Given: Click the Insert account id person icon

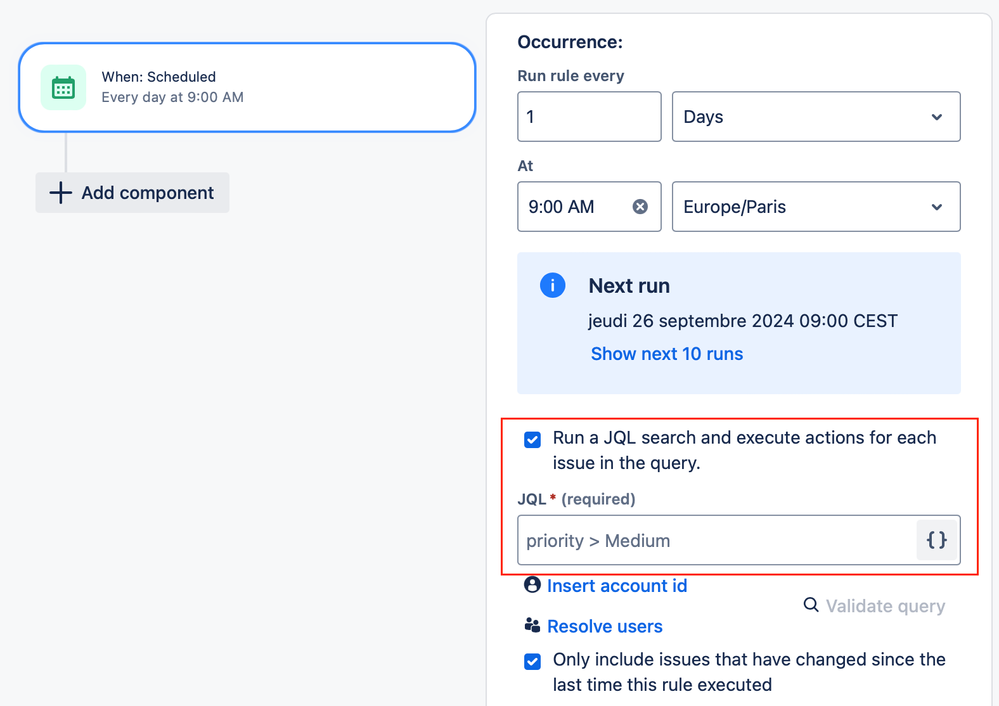Looking at the screenshot, I should (x=532, y=585).
